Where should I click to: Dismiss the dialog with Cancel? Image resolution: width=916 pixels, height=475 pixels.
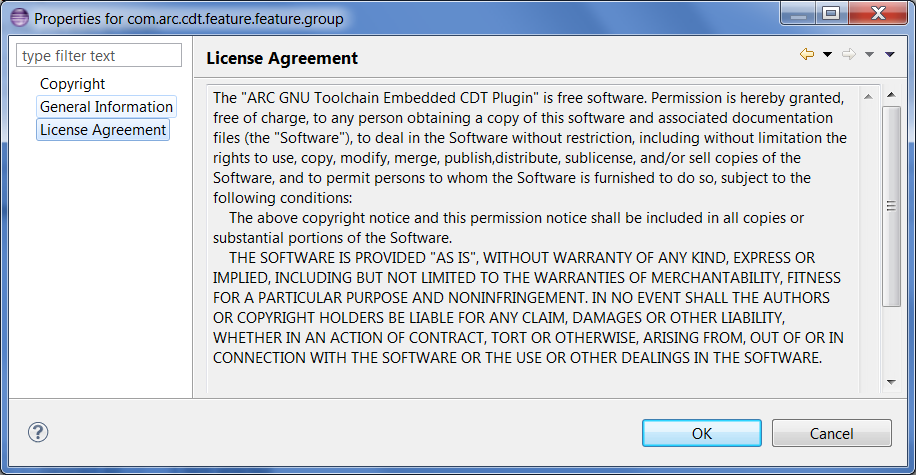(x=831, y=433)
